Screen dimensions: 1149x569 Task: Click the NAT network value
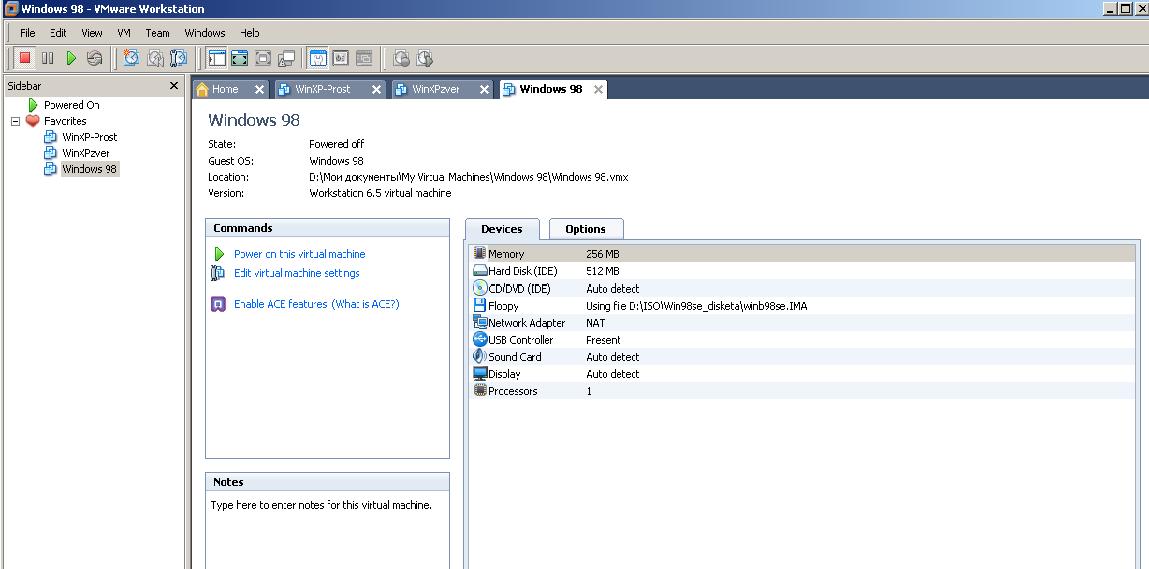click(x=596, y=323)
